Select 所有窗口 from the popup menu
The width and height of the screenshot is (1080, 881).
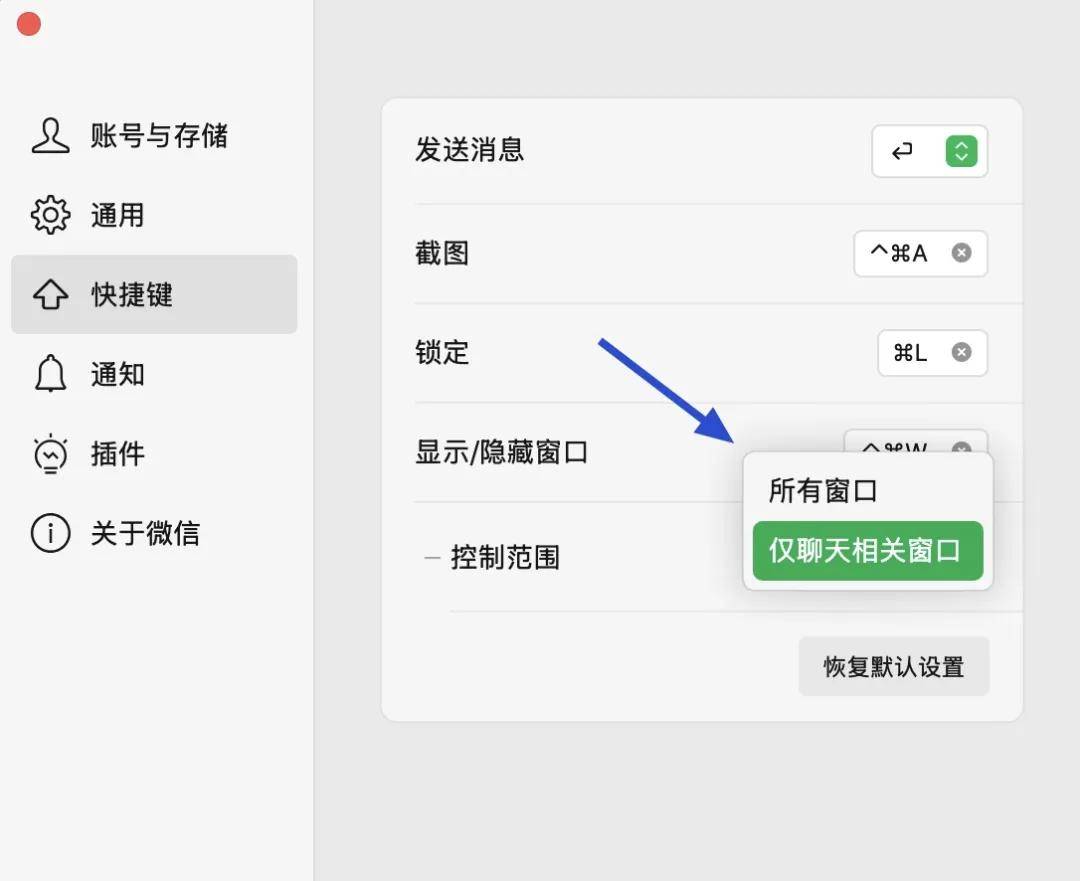click(823, 491)
